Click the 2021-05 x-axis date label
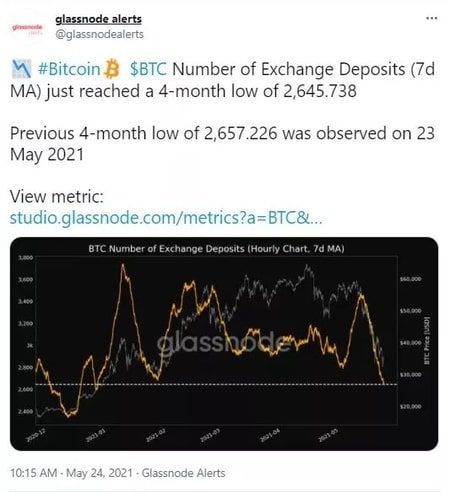 point(328,435)
